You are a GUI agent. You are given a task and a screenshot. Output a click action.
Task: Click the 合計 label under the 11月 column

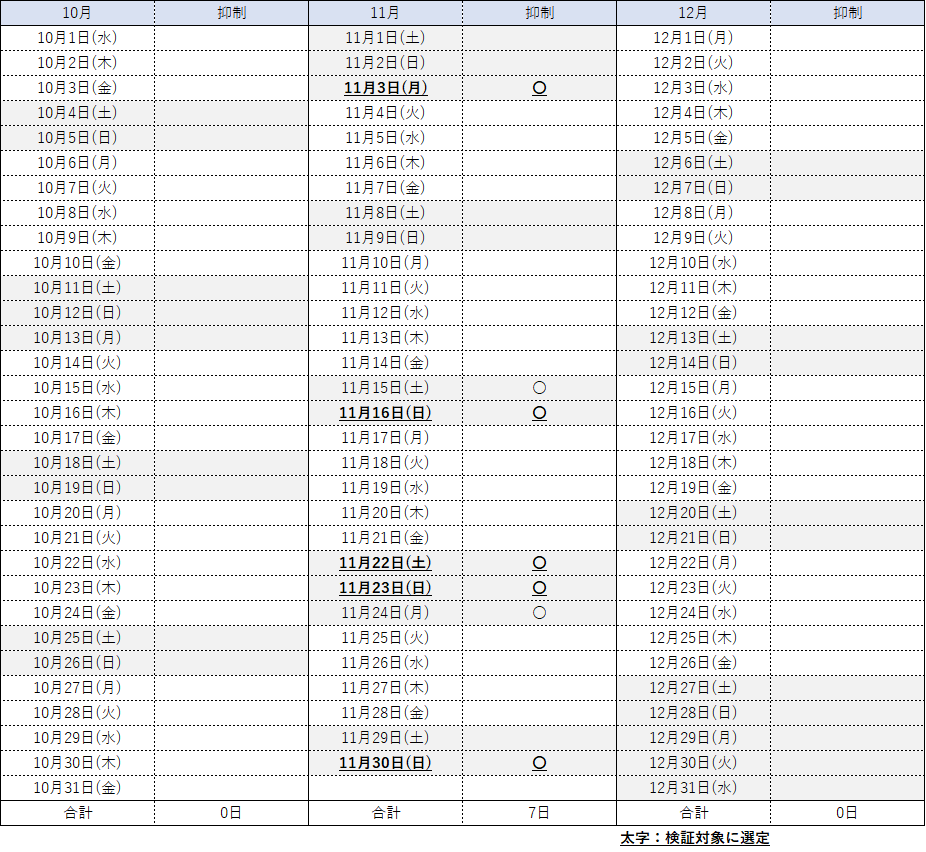tap(385, 813)
